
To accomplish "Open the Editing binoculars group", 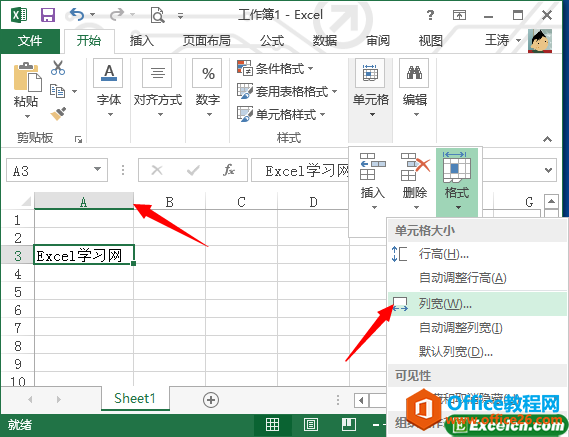I will point(414,73).
